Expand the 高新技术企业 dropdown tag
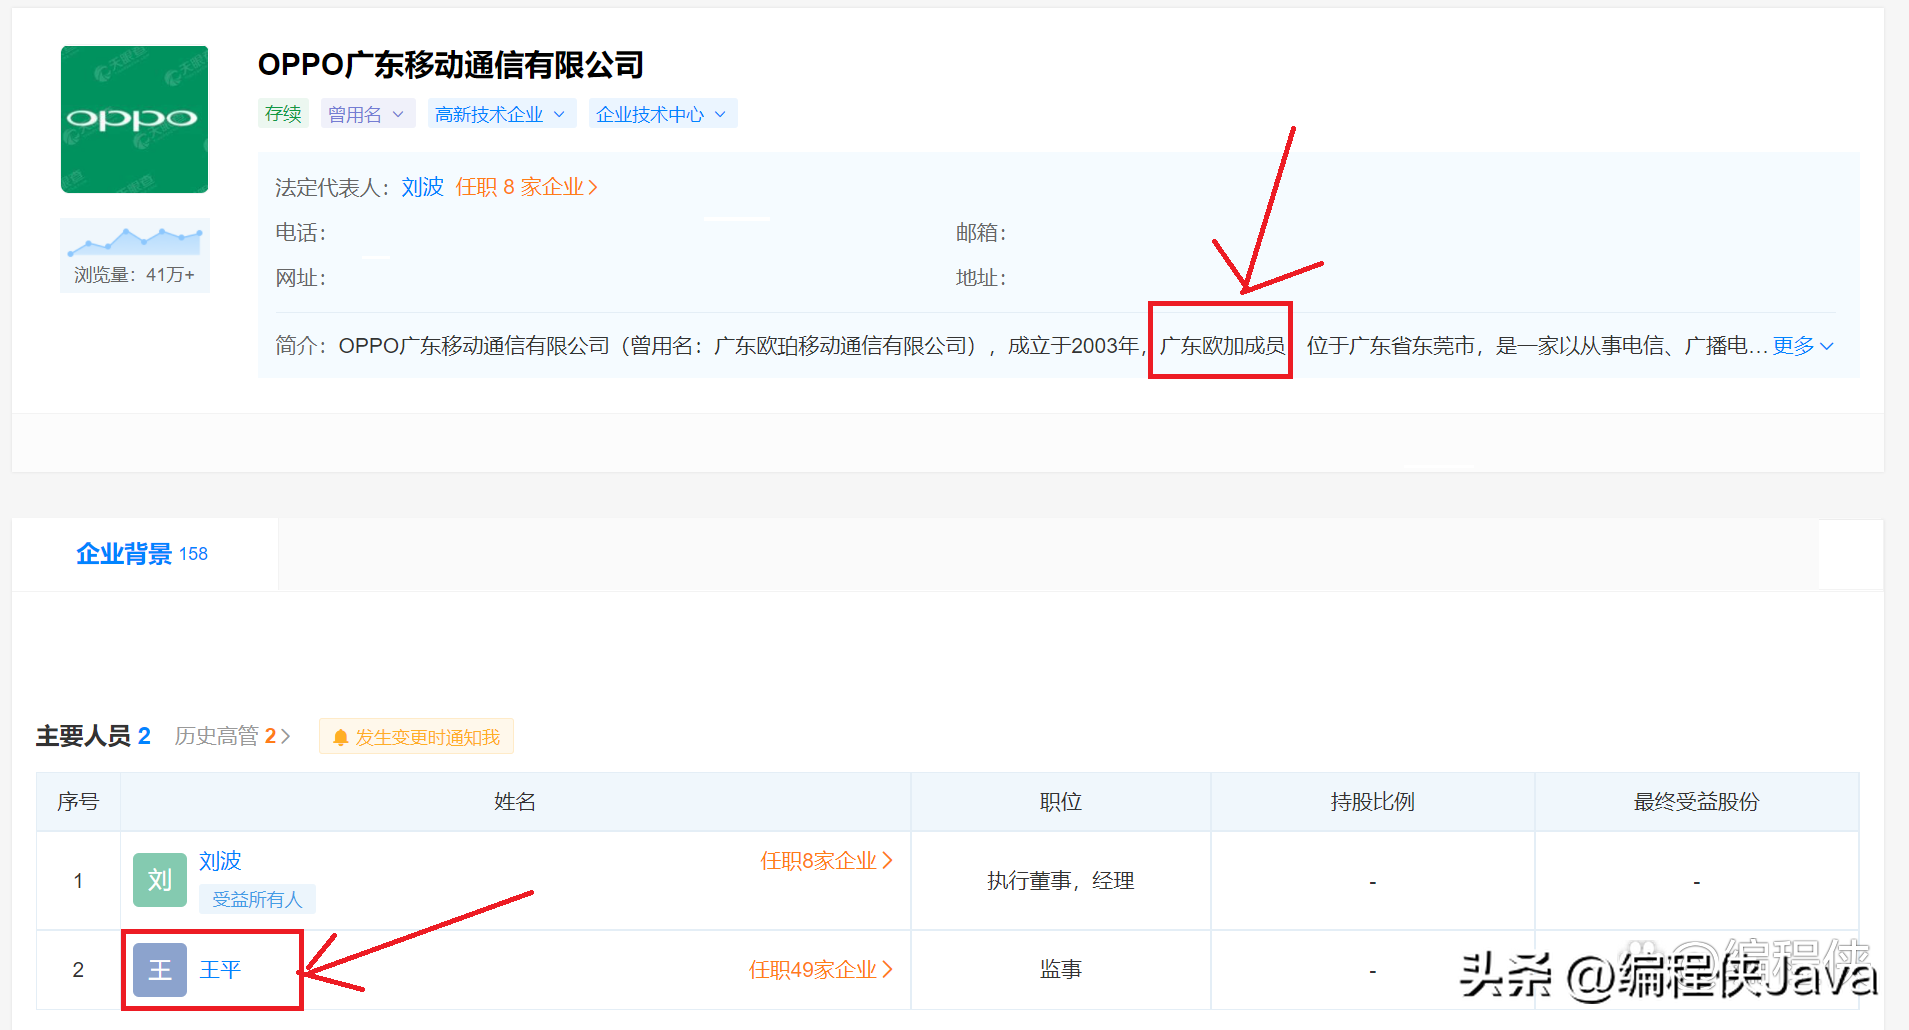Screen dimensions: 1909x1030 [500, 114]
